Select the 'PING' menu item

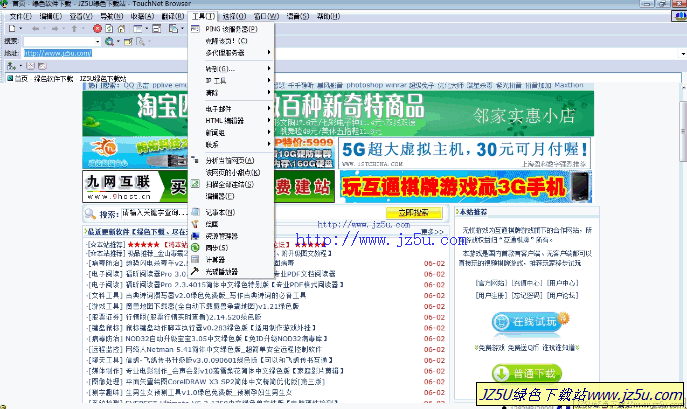[x=231, y=29]
